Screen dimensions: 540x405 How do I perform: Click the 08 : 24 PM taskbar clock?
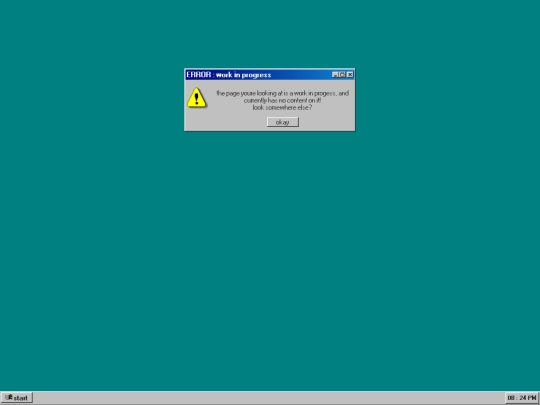click(x=522, y=398)
